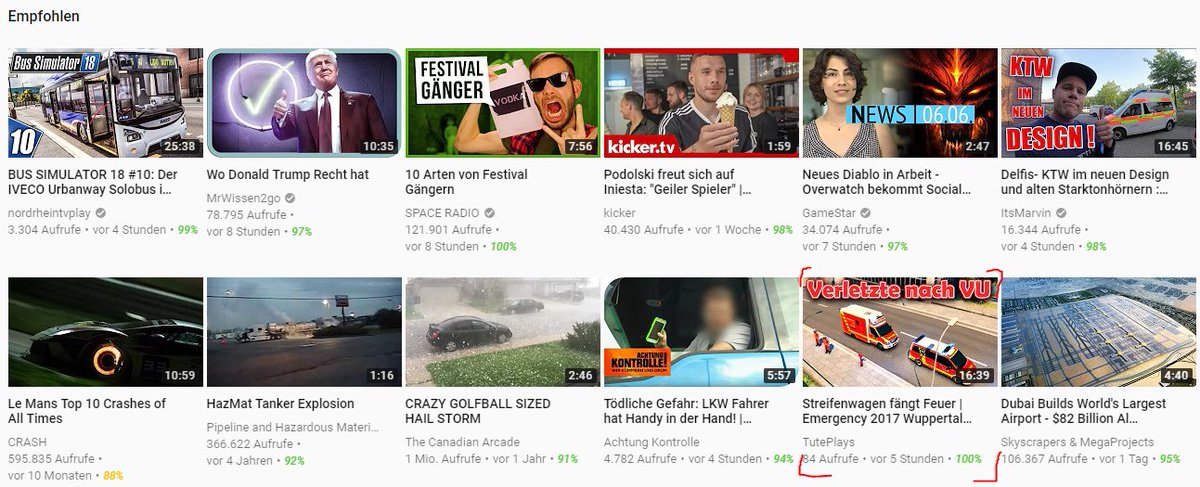This screenshot has width=1200, height=487.
Task: Open the kicker.tv Podolski video thumbnail
Action: pos(700,103)
